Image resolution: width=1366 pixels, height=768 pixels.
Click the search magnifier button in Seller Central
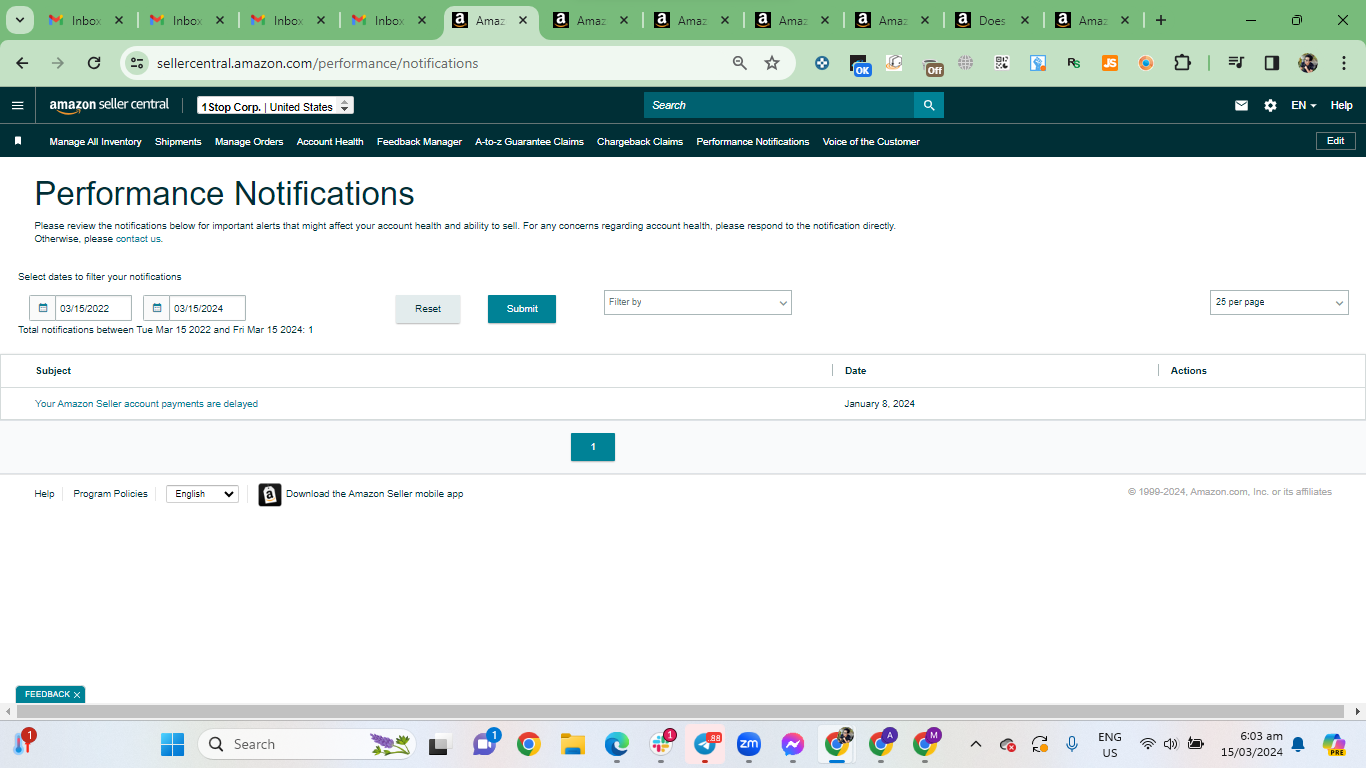[x=929, y=105]
